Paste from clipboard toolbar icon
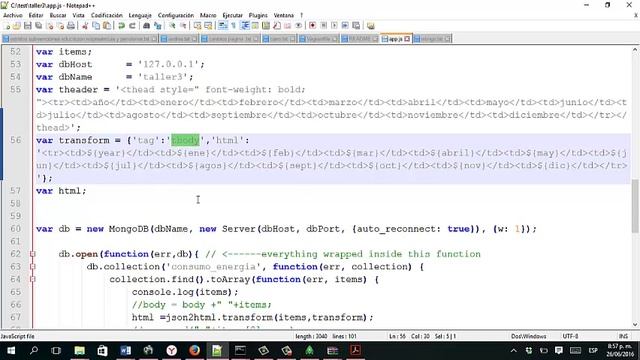The image size is (640, 360). coord(107,26)
